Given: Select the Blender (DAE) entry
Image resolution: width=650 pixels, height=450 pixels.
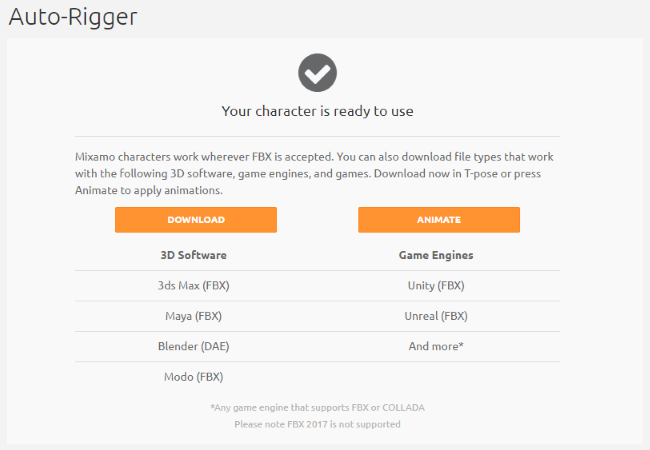Looking at the screenshot, I should point(194,346).
